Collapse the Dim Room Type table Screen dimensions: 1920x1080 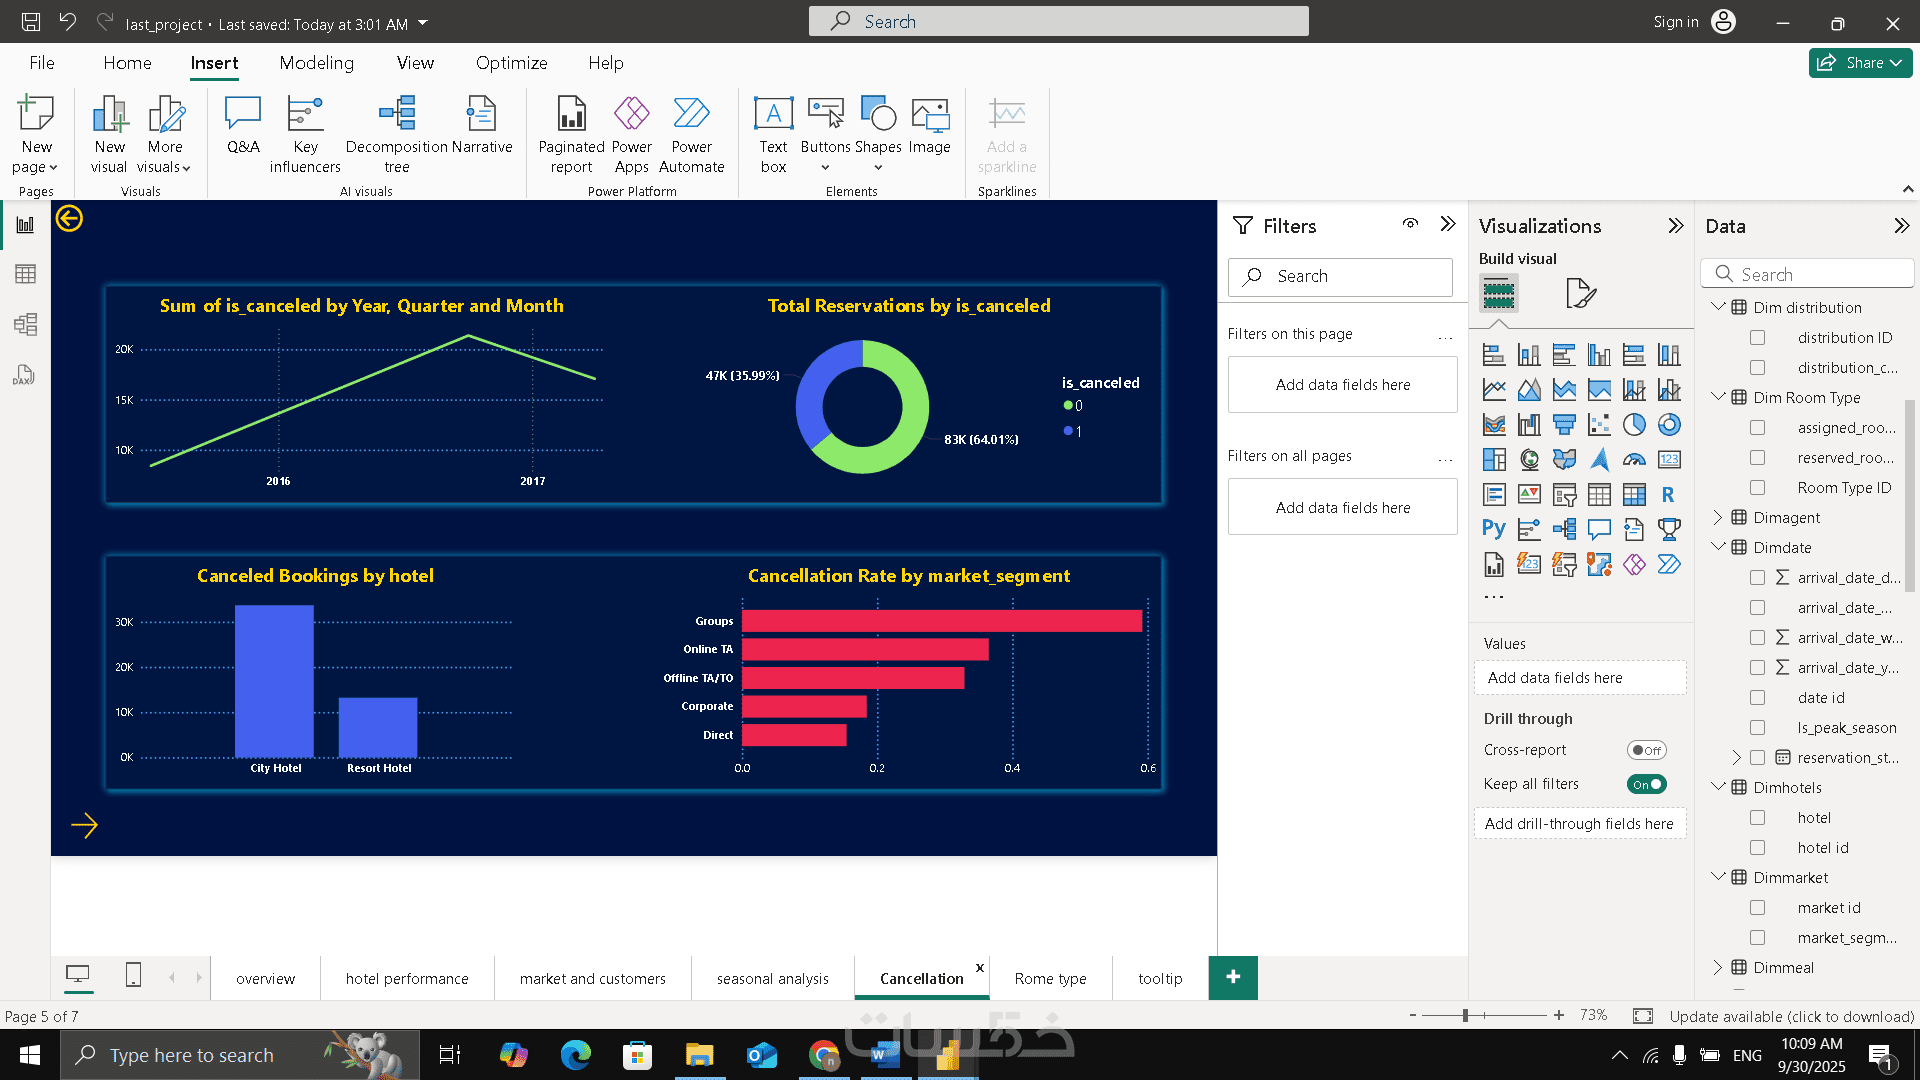(x=1718, y=397)
